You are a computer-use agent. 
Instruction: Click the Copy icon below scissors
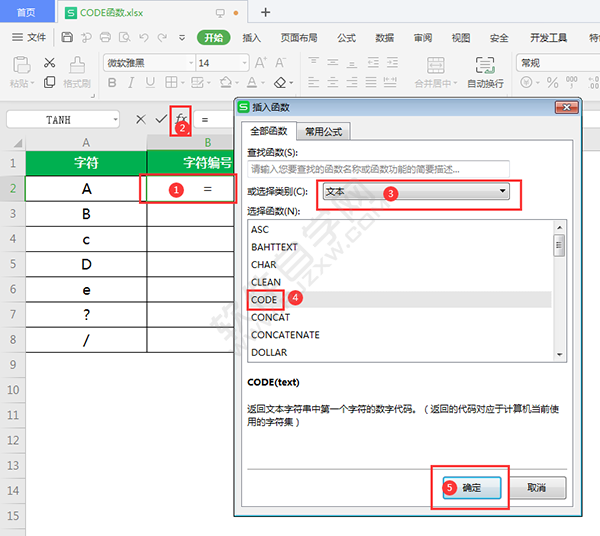pos(49,82)
